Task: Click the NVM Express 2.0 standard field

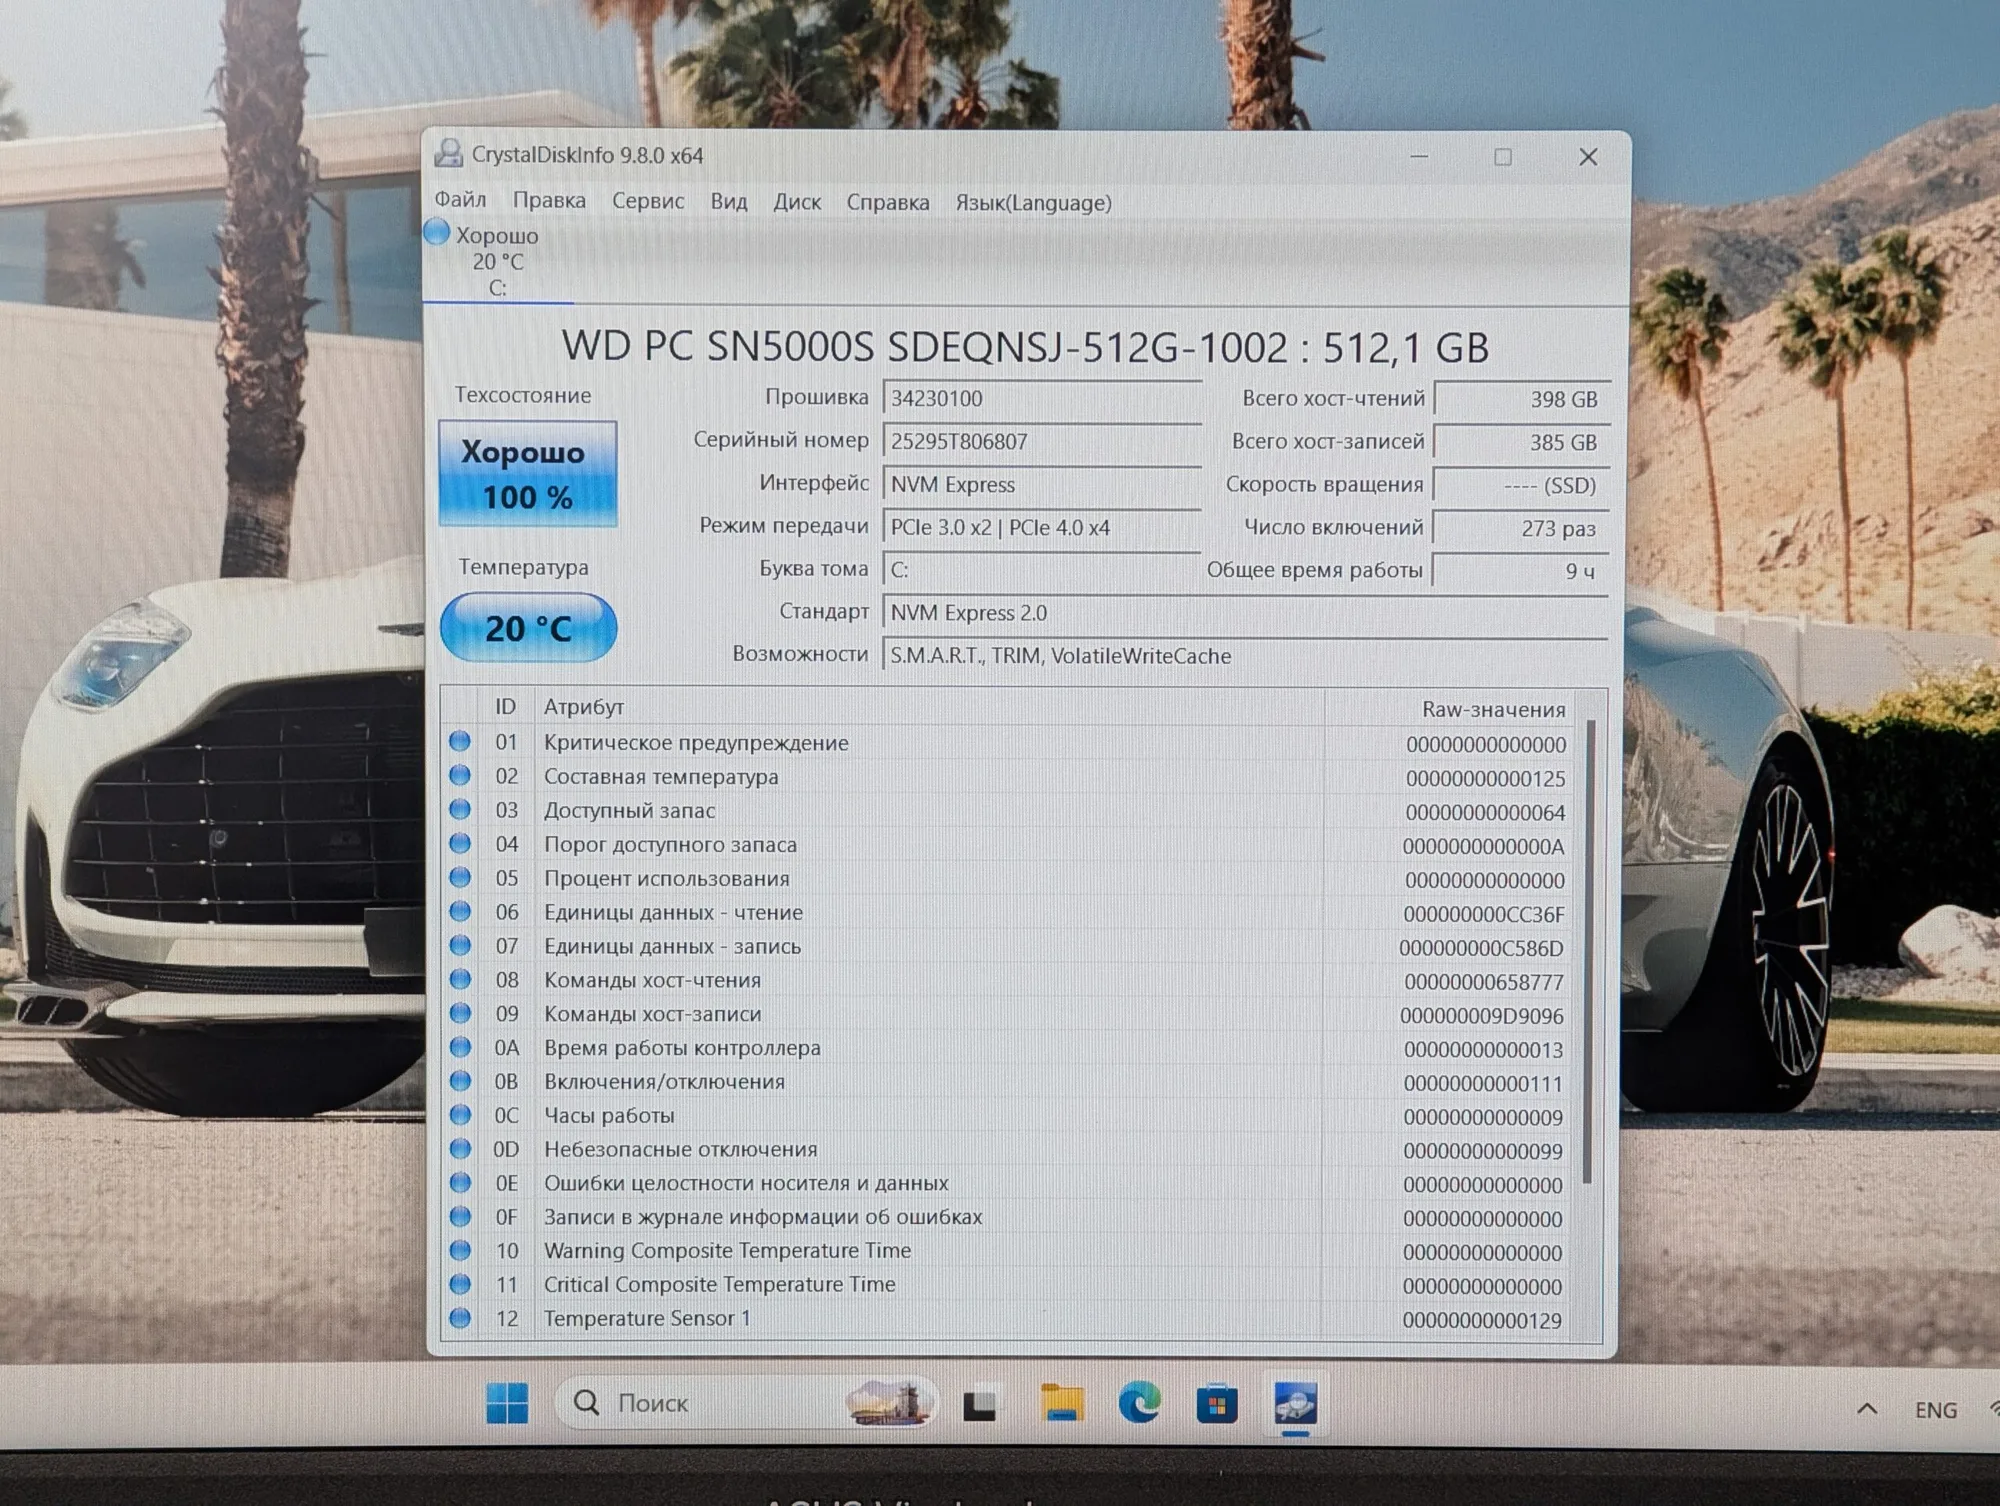Action: coord(1245,613)
